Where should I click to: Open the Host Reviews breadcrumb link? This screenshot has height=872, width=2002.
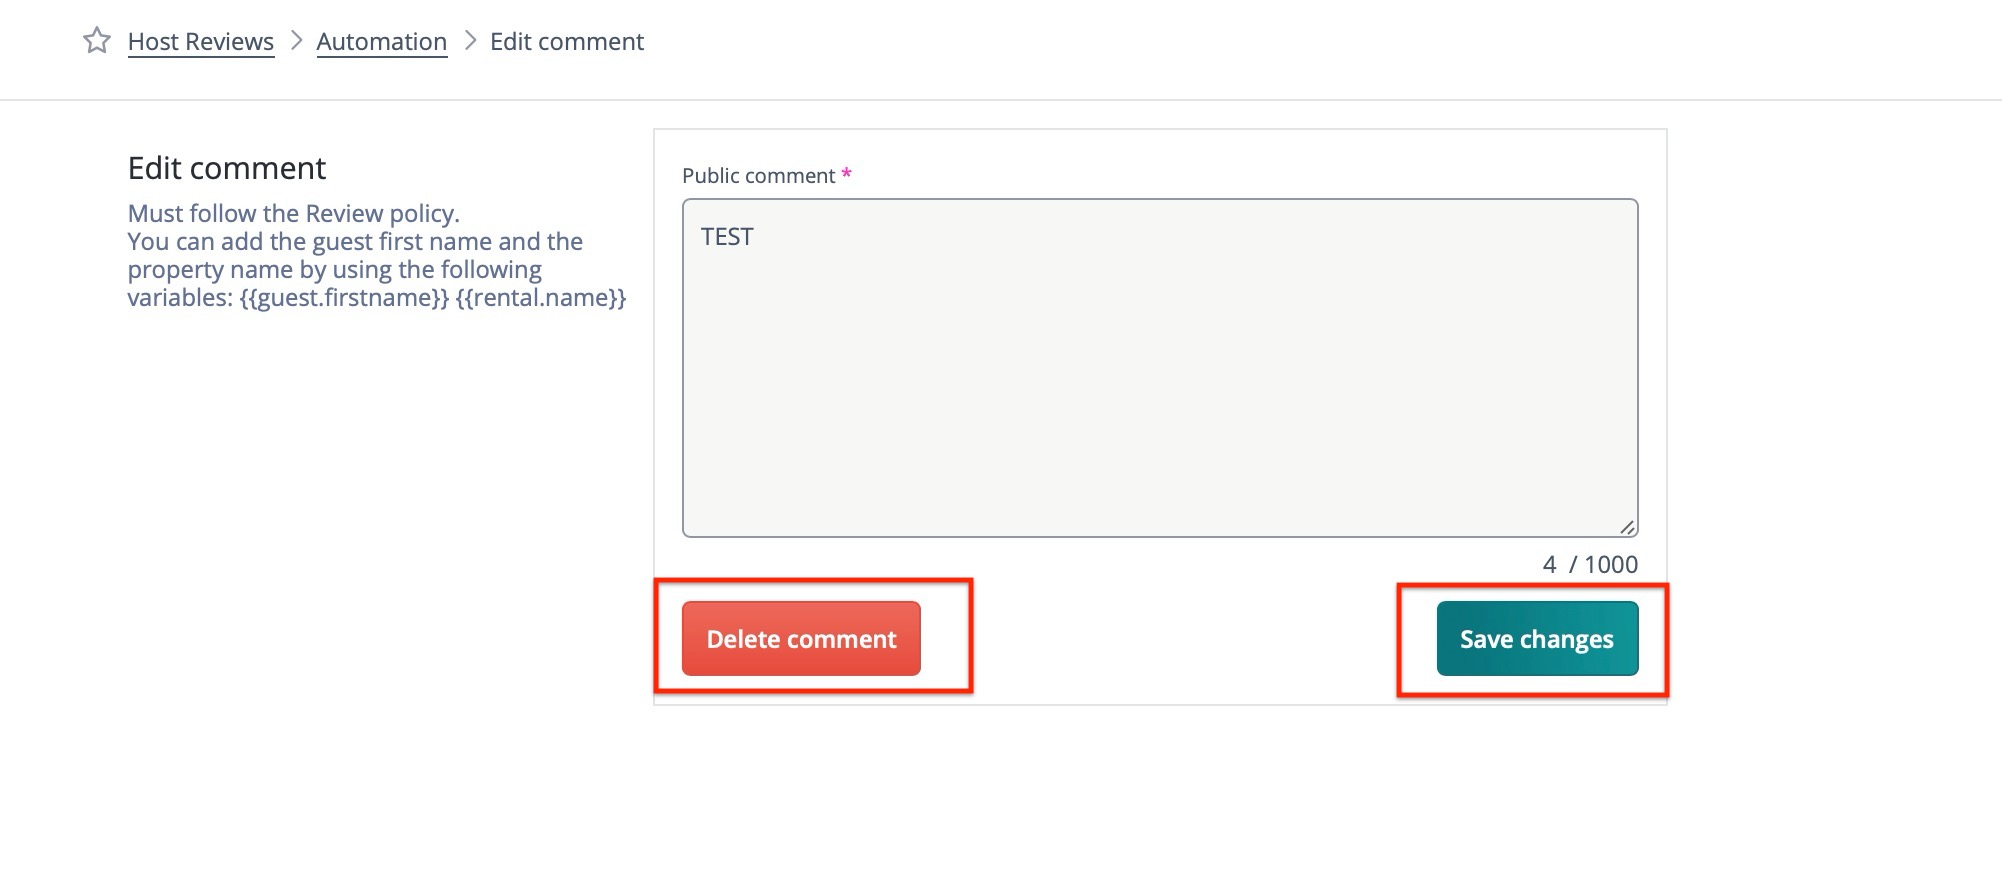[201, 42]
